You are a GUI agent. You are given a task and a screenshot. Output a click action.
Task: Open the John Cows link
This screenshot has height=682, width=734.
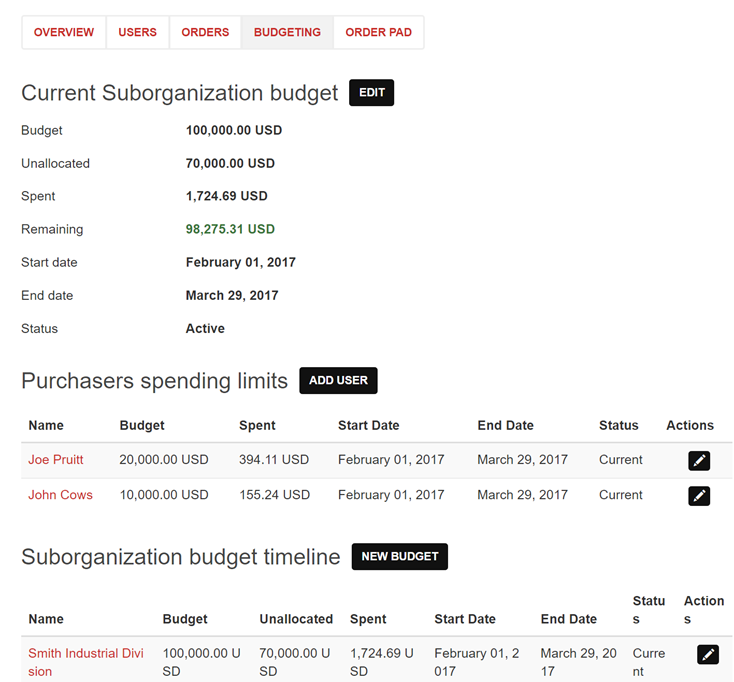click(x=60, y=495)
